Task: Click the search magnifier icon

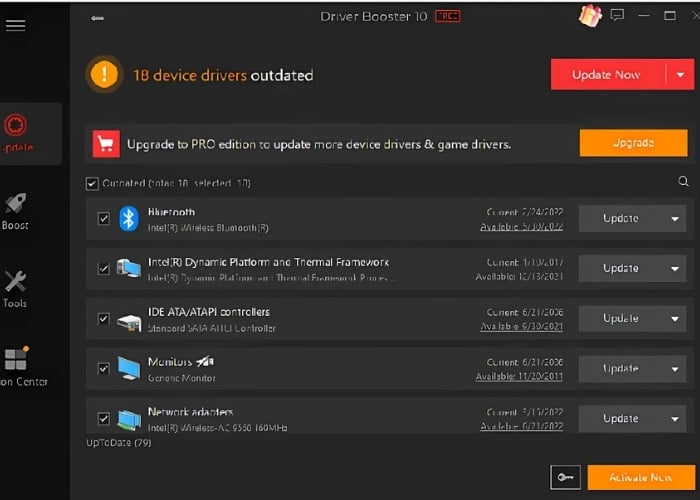Action: coord(684,182)
